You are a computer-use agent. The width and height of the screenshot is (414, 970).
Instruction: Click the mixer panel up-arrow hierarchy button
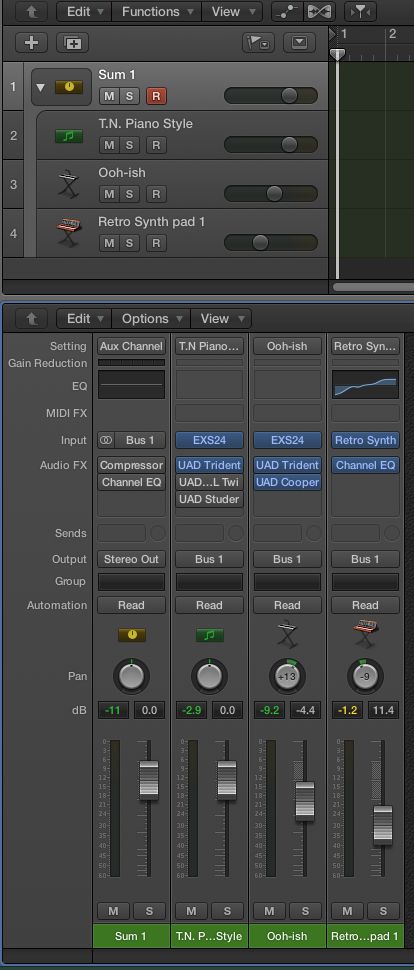[x=31, y=319]
